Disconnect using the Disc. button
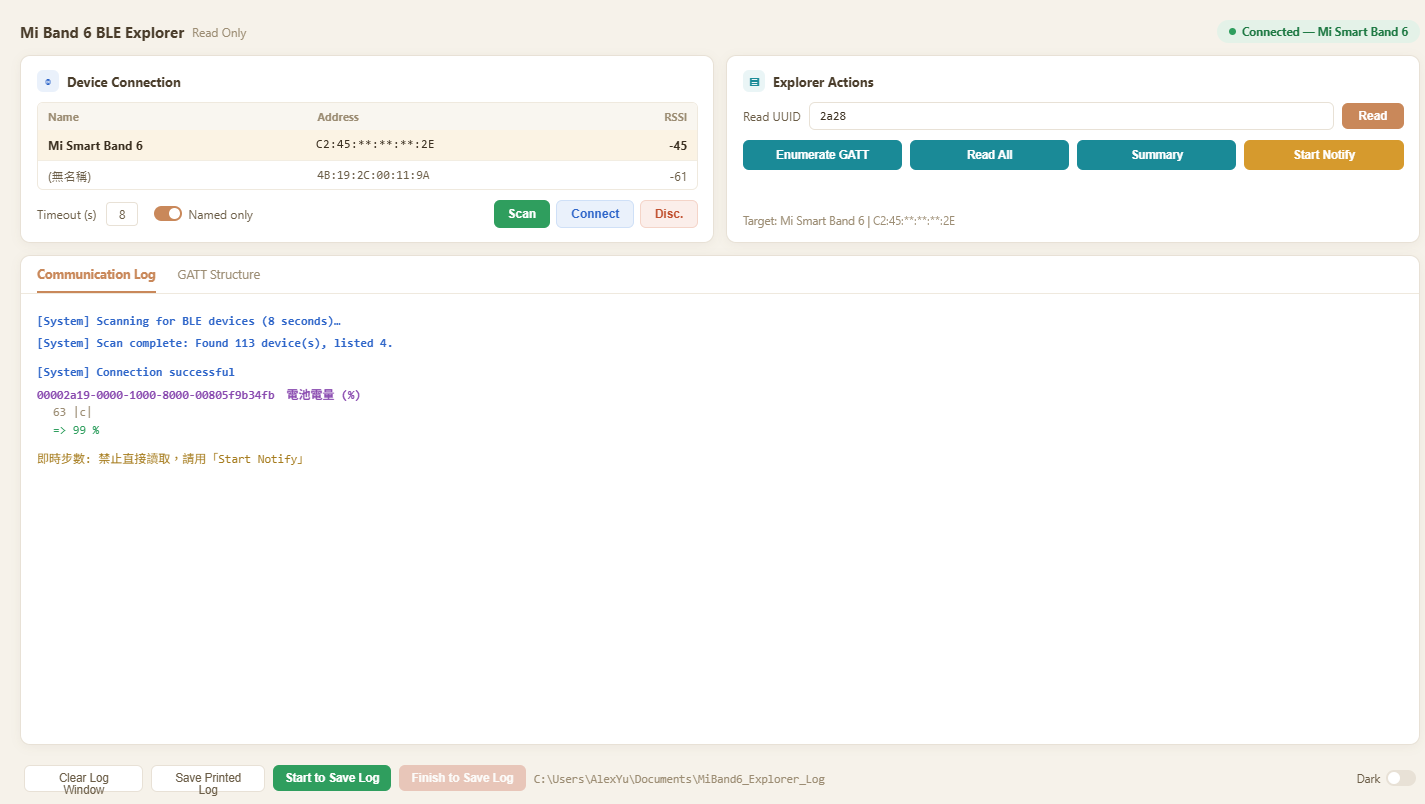Viewport: 1425px width, 804px height. coord(669,214)
